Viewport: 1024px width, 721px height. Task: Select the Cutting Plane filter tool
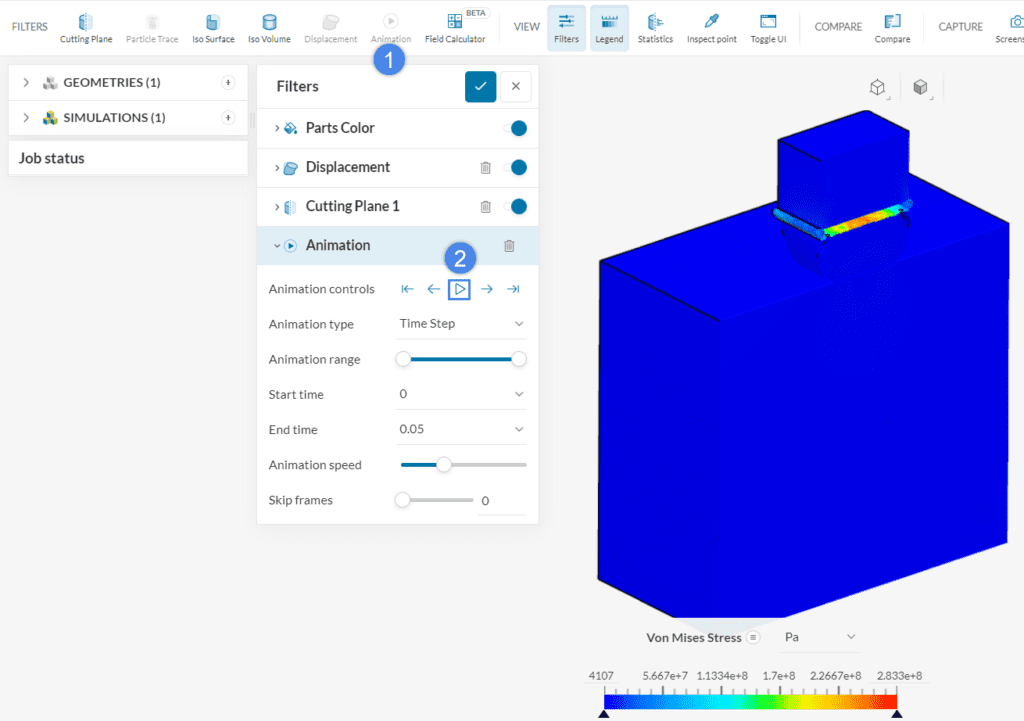point(85,27)
